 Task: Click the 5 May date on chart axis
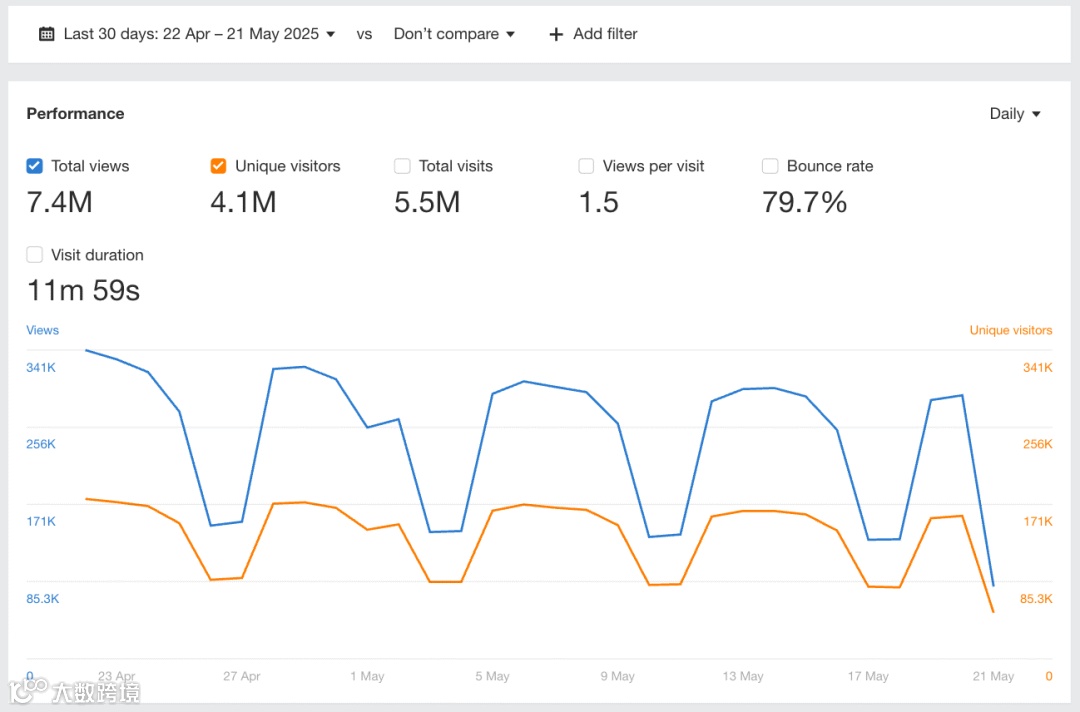click(493, 676)
